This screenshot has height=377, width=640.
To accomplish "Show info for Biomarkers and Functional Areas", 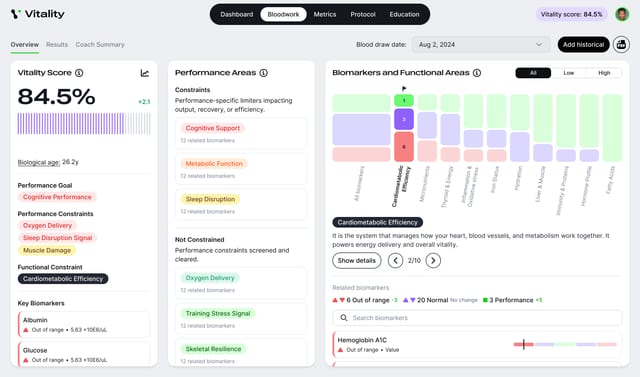I will [x=477, y=73].
